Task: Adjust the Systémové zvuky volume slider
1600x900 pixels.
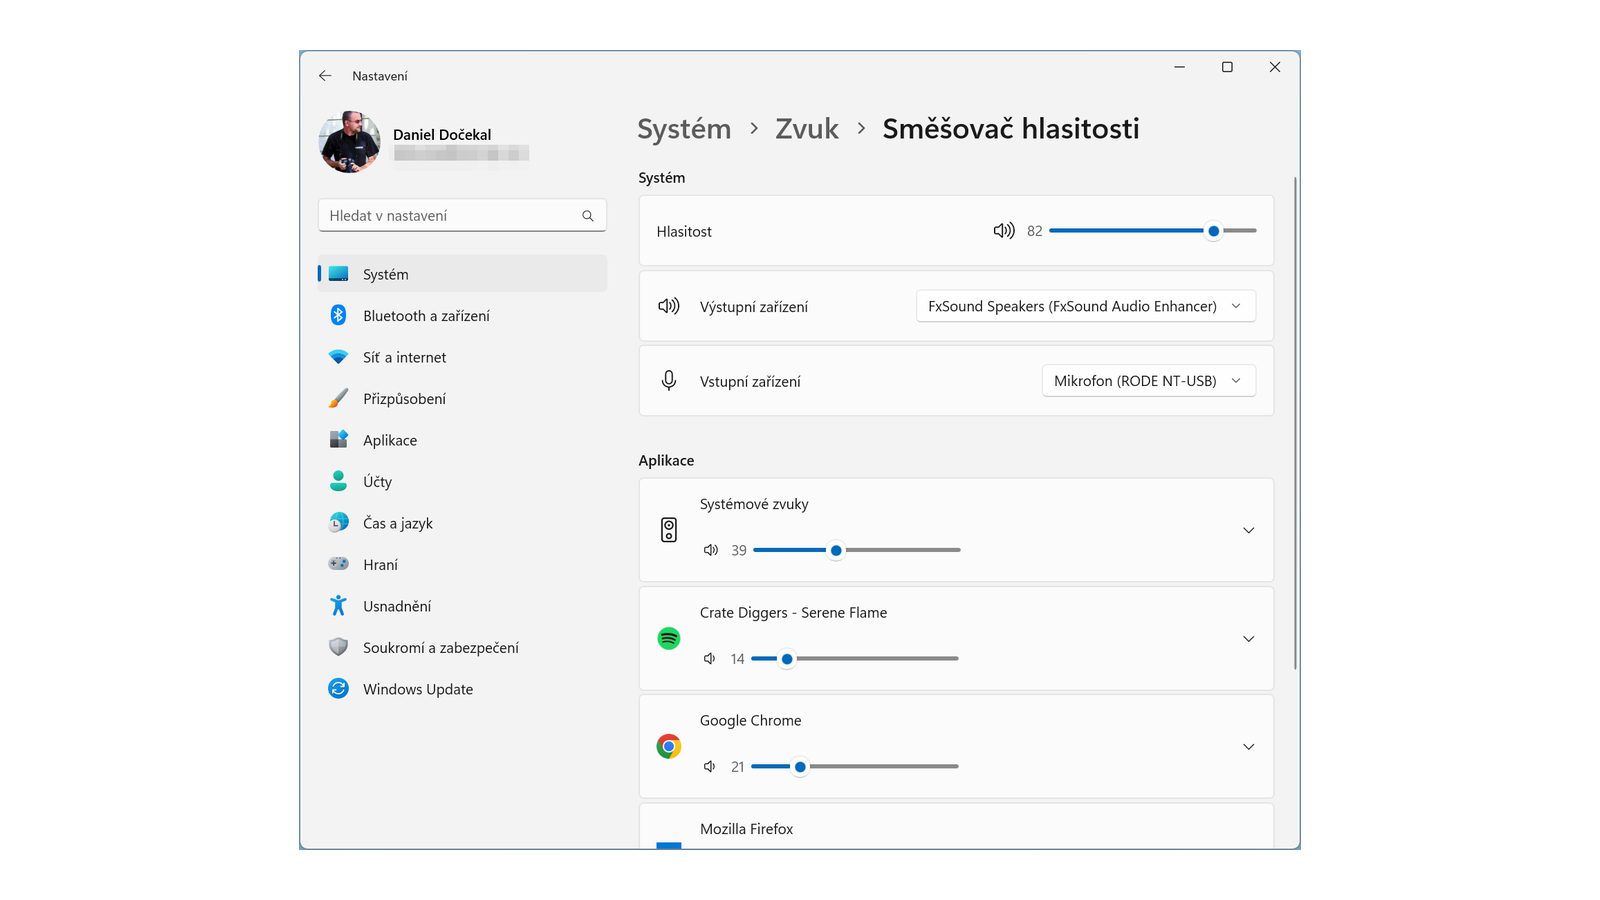Action: click(856, 550)
